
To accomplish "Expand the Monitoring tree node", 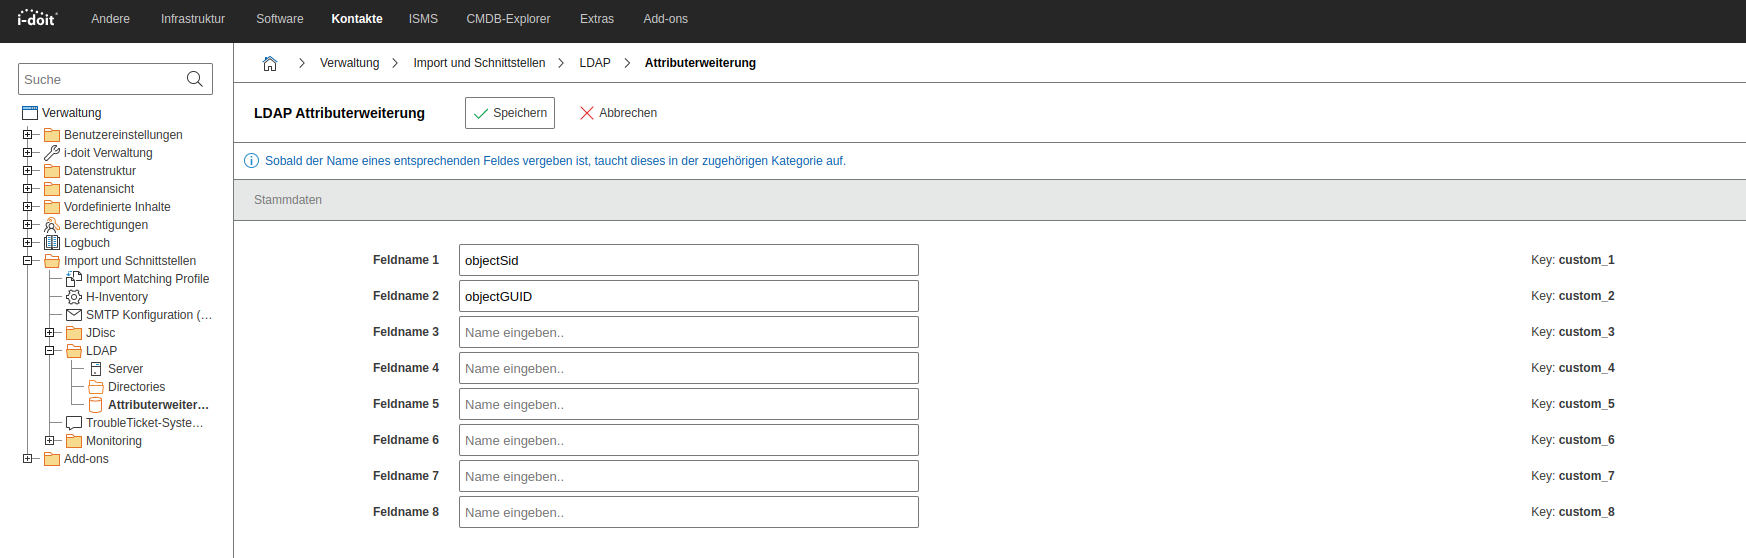I will 50,441.
